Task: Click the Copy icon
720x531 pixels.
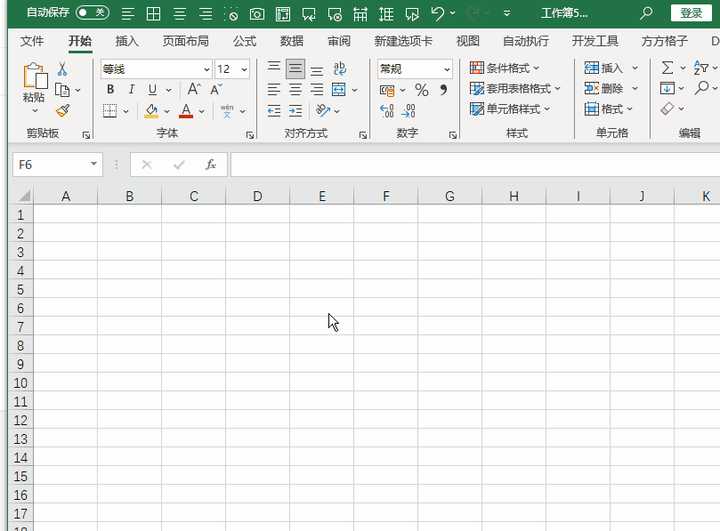Action: click(62, 90)
